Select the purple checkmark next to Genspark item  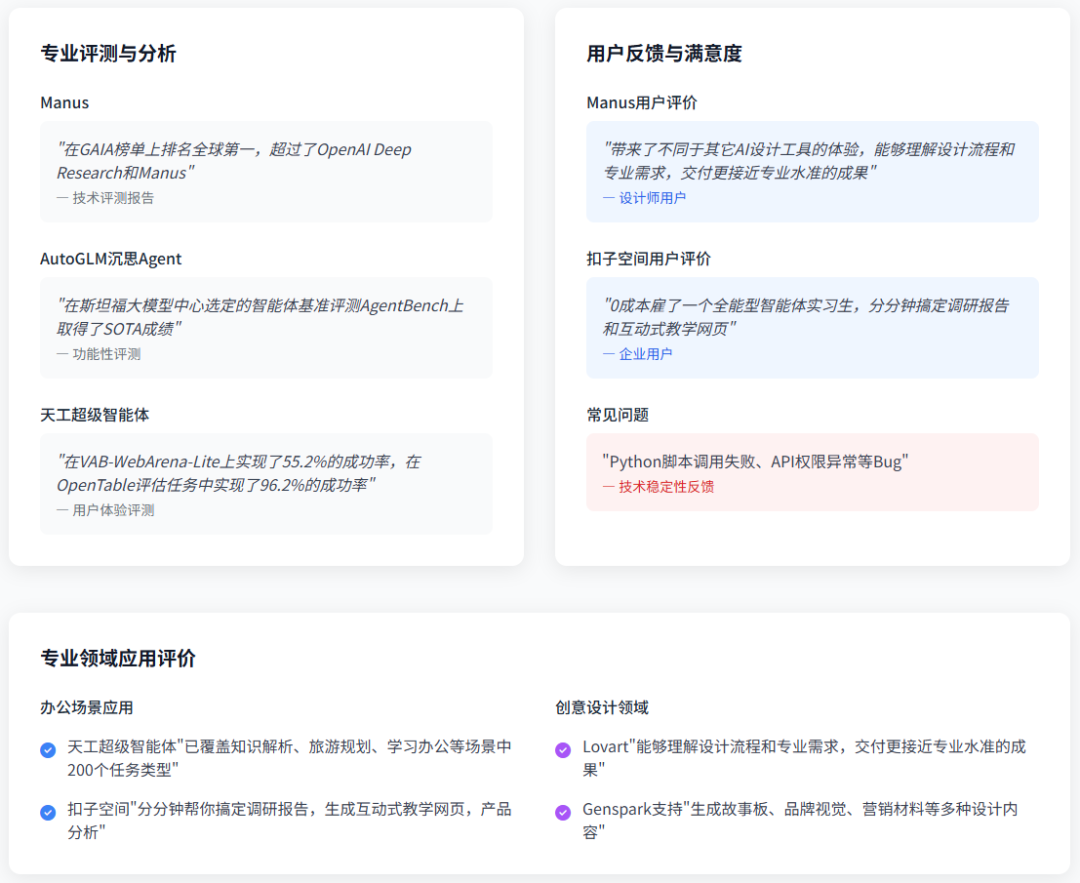coord(562,811)
